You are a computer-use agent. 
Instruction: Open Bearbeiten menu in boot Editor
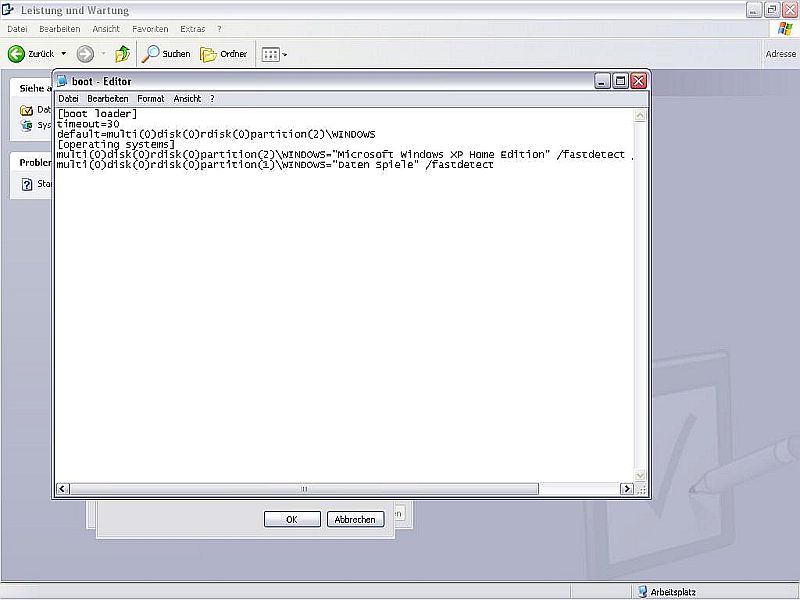click(108, 98)
